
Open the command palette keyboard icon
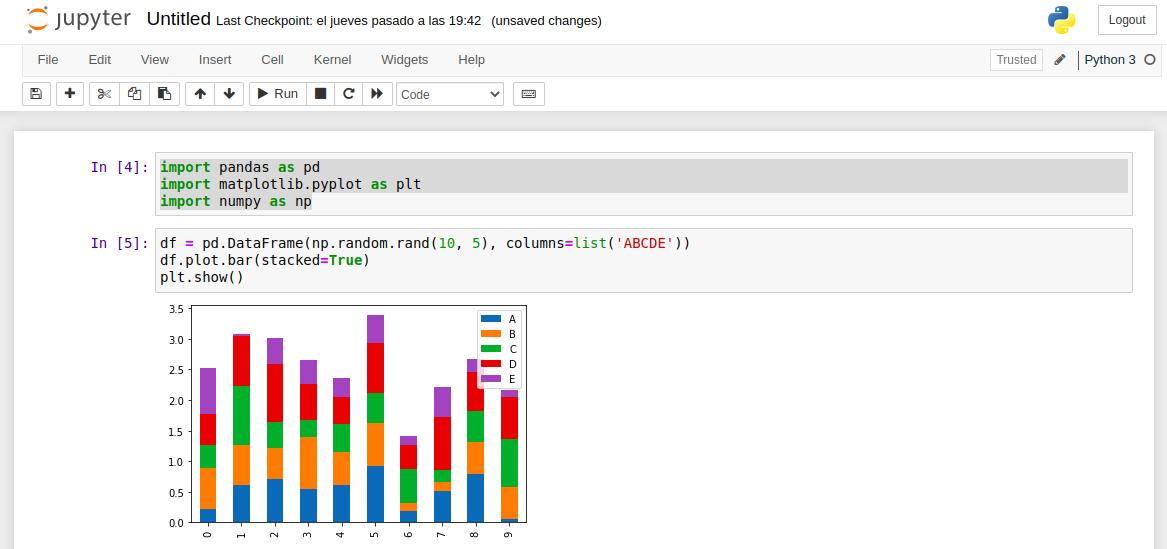pos(528,94)
